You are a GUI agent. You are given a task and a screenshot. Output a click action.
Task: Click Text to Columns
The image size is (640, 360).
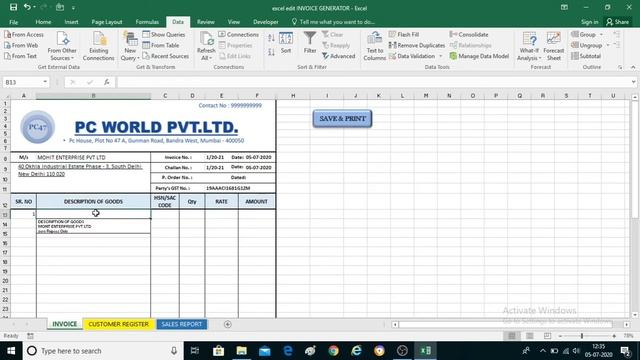tap(374, 46)
